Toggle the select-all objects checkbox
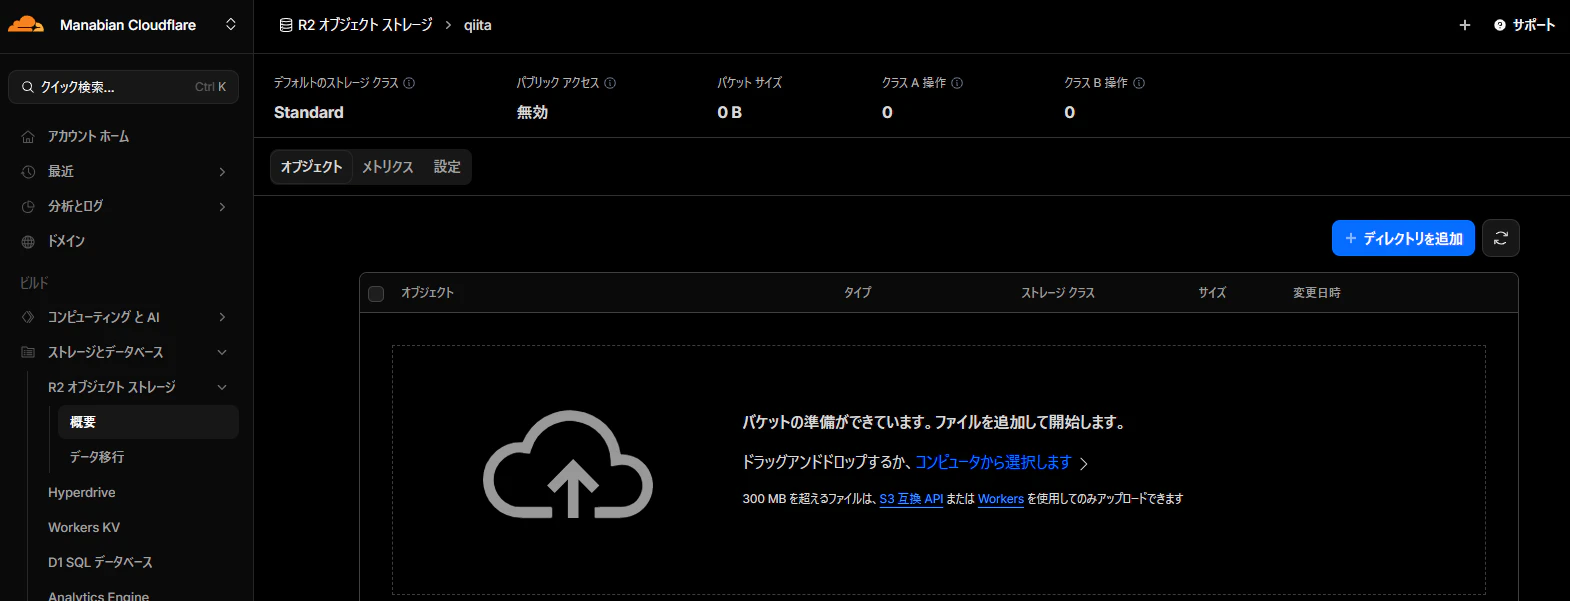The width and height of the screenshot is (1570, 601). click(x=376, y=294)
